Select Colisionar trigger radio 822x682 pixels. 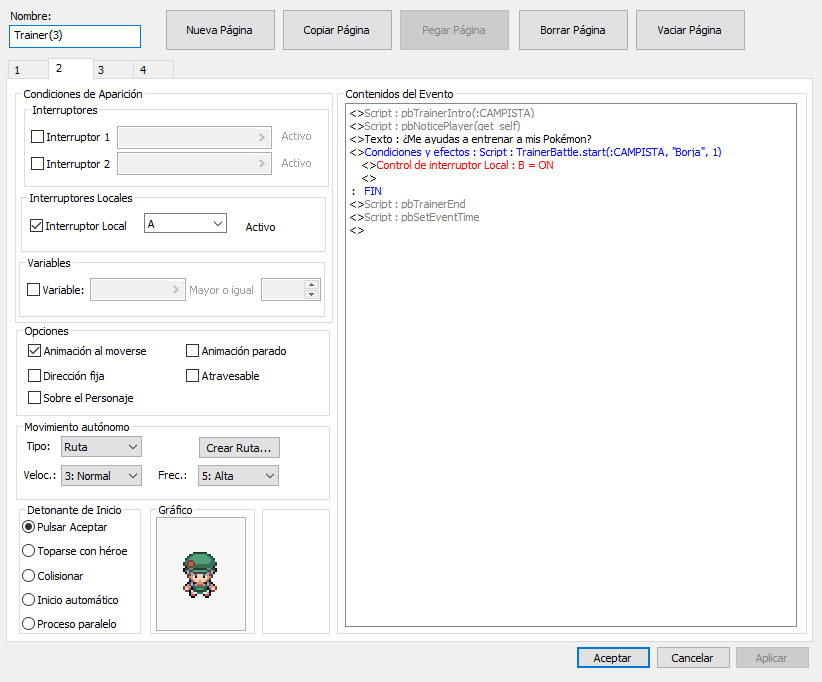28,576
